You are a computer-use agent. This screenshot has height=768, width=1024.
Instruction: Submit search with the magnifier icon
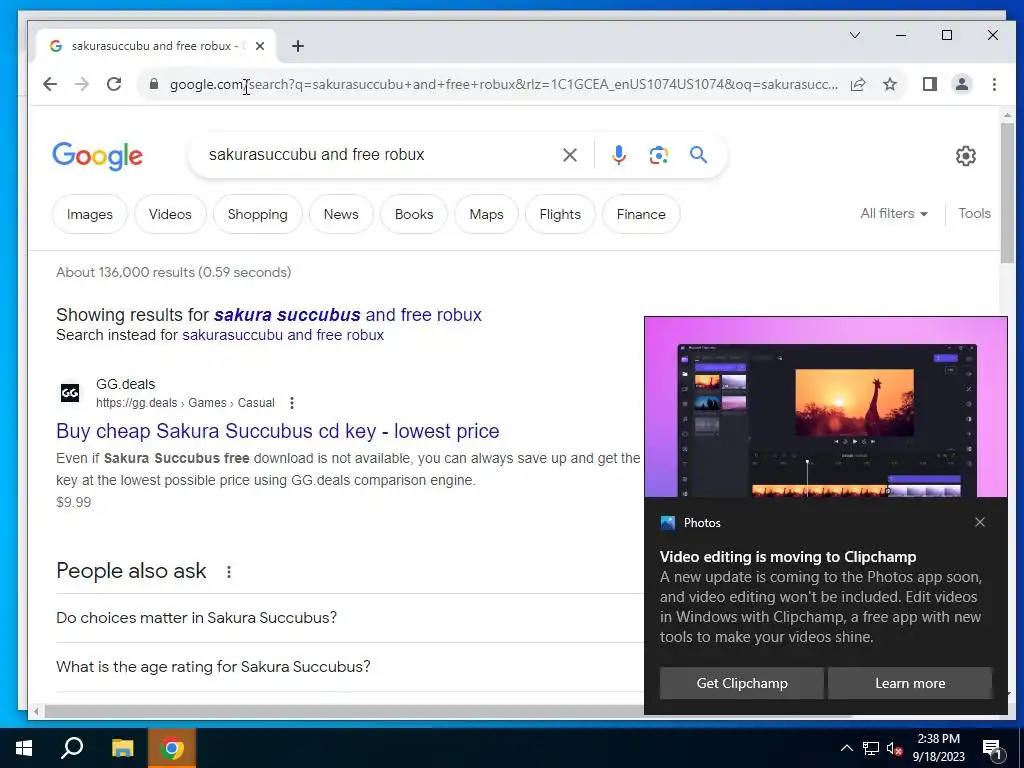pos(698,155)
